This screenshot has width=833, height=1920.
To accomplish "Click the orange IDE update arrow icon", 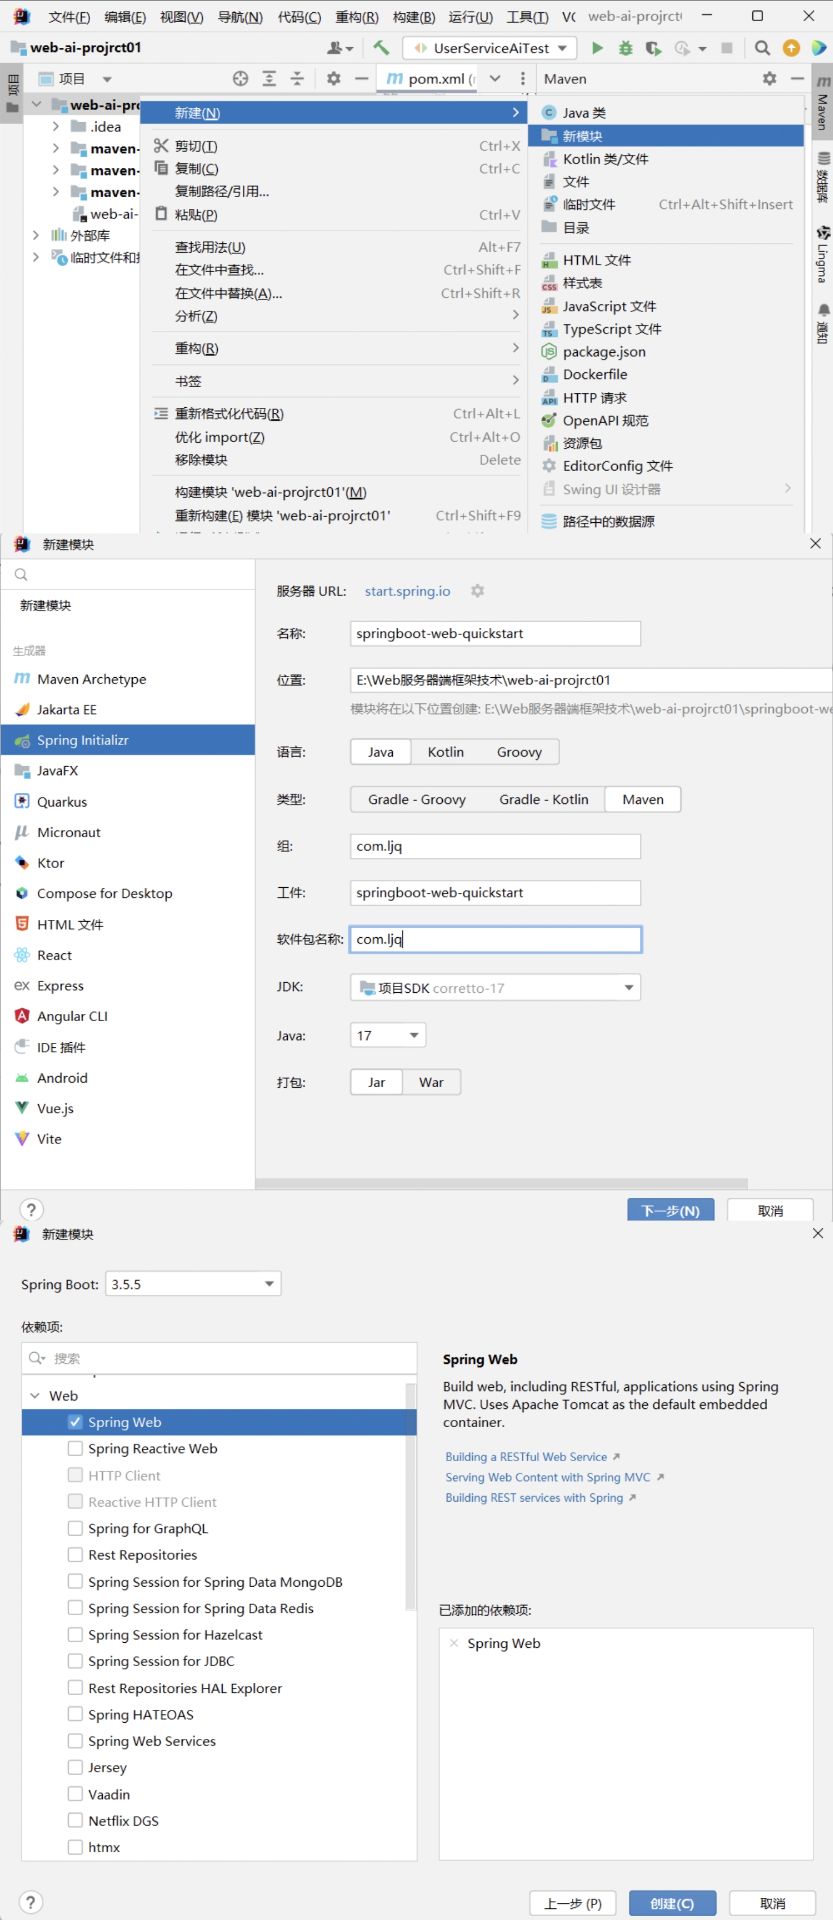I will click(x=791, y=48).
